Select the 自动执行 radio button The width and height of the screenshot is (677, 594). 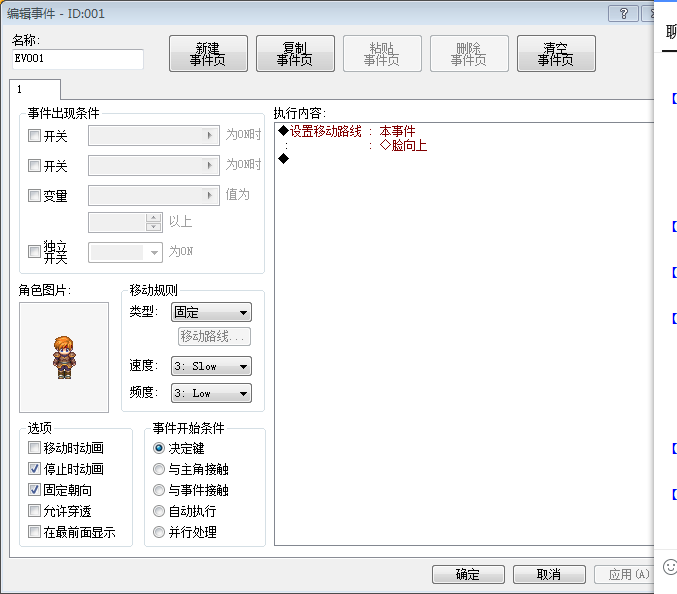[x=159, y=511]
